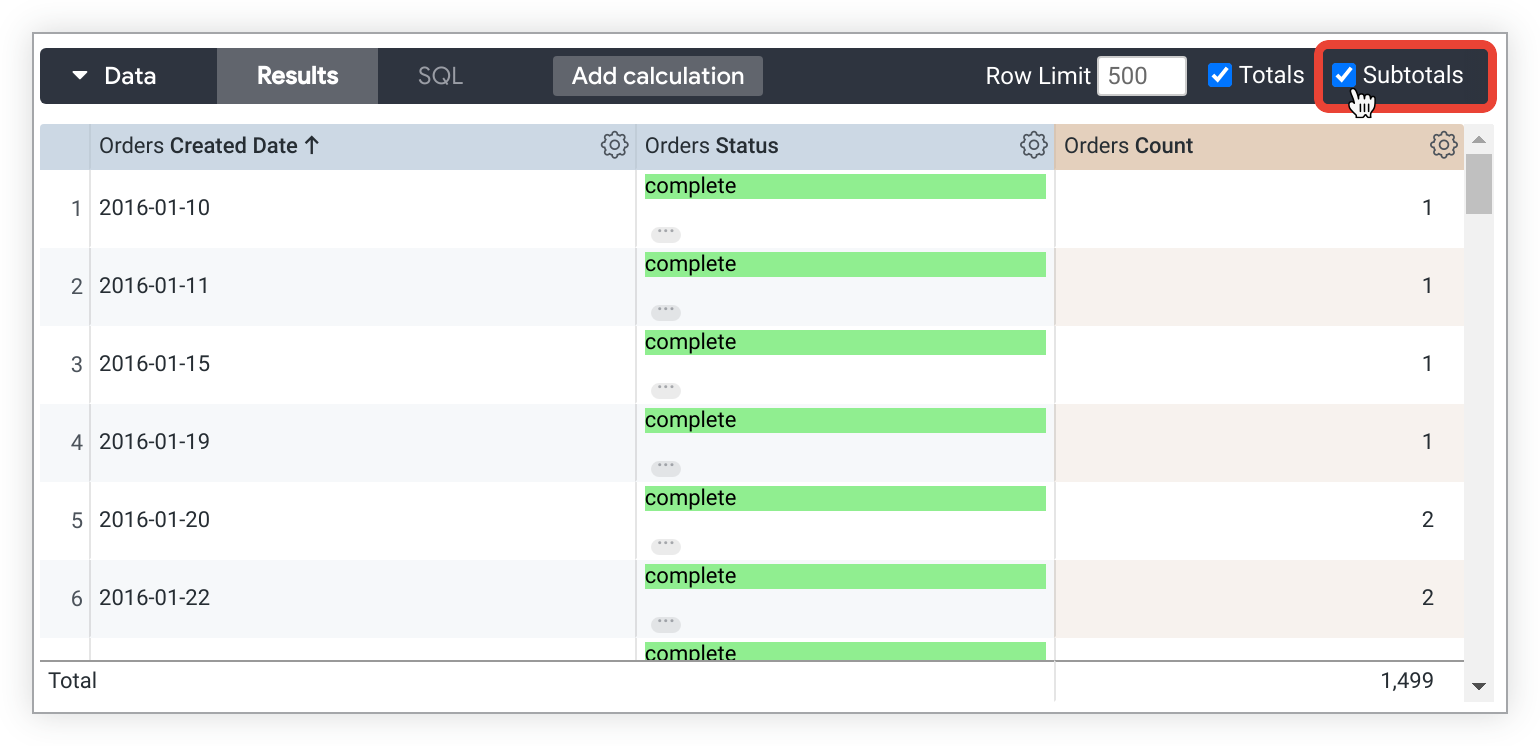Collapse the Data section triangle
1540x746 pixels.
coord(81,76)
